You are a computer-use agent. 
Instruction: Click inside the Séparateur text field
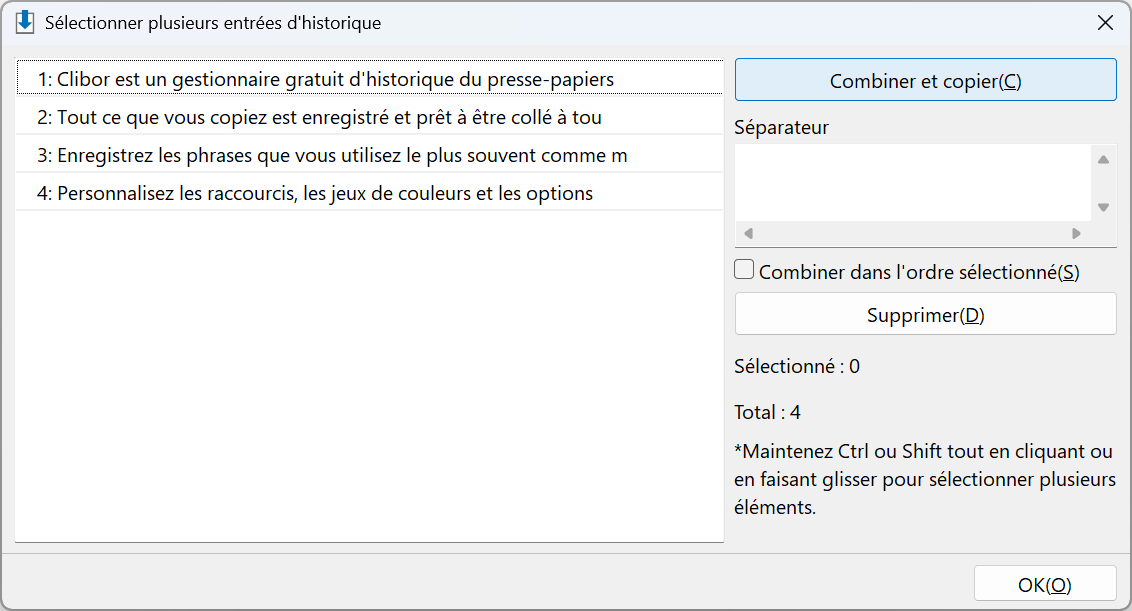click(913, 183)
